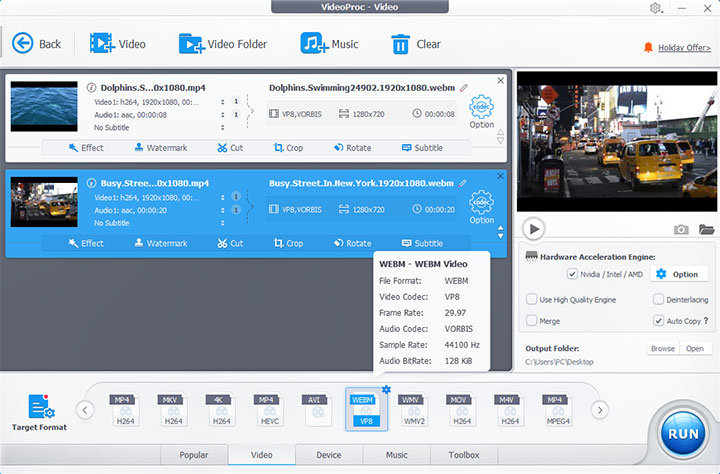Image resolution: width=720 pixels, height=474 pixels.
Task: Open WEBM format settings gear
Action: 386,389
